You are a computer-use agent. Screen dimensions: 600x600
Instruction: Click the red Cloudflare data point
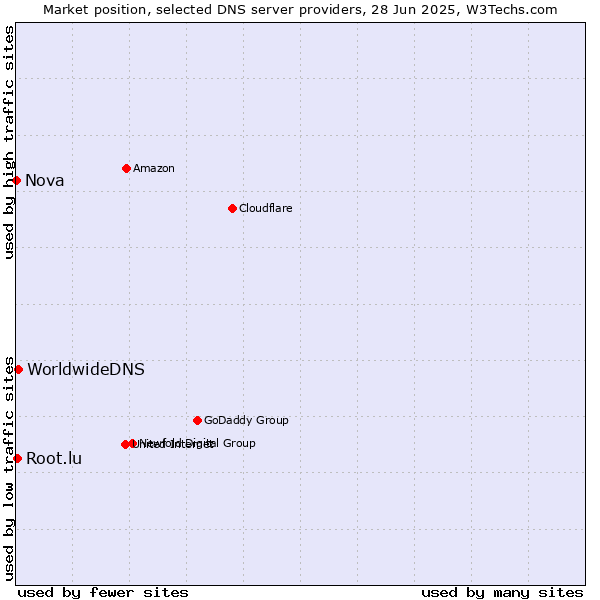tap(232, 209)
